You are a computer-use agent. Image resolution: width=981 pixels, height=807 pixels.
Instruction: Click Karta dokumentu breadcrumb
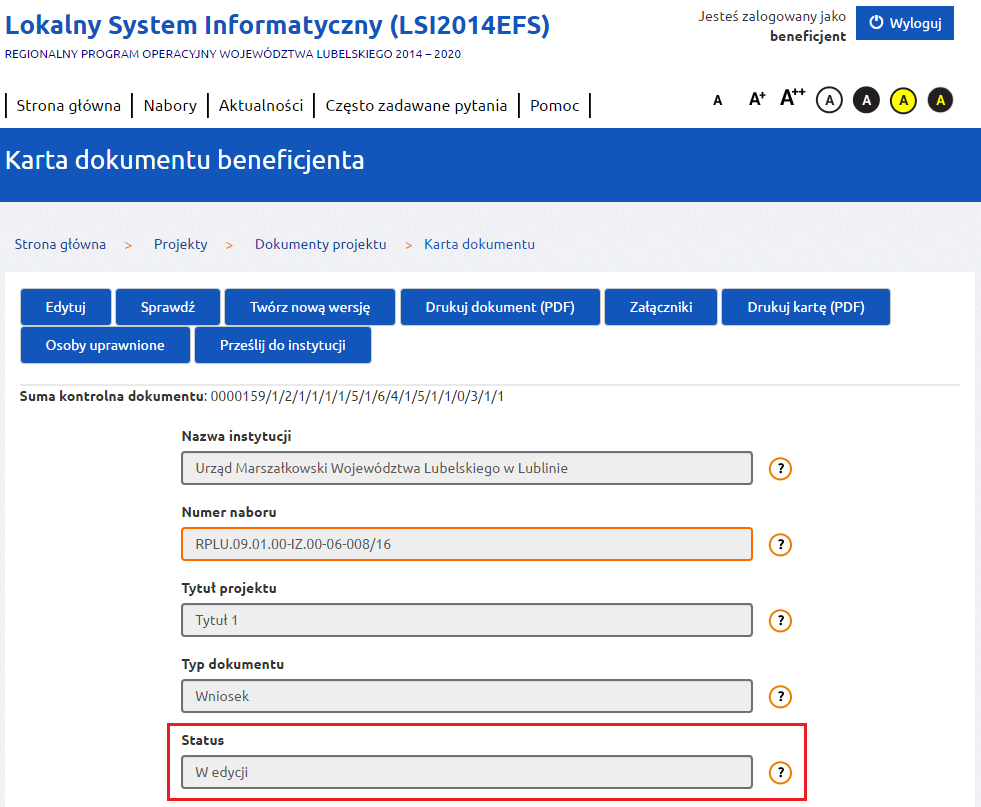point(479,244)
